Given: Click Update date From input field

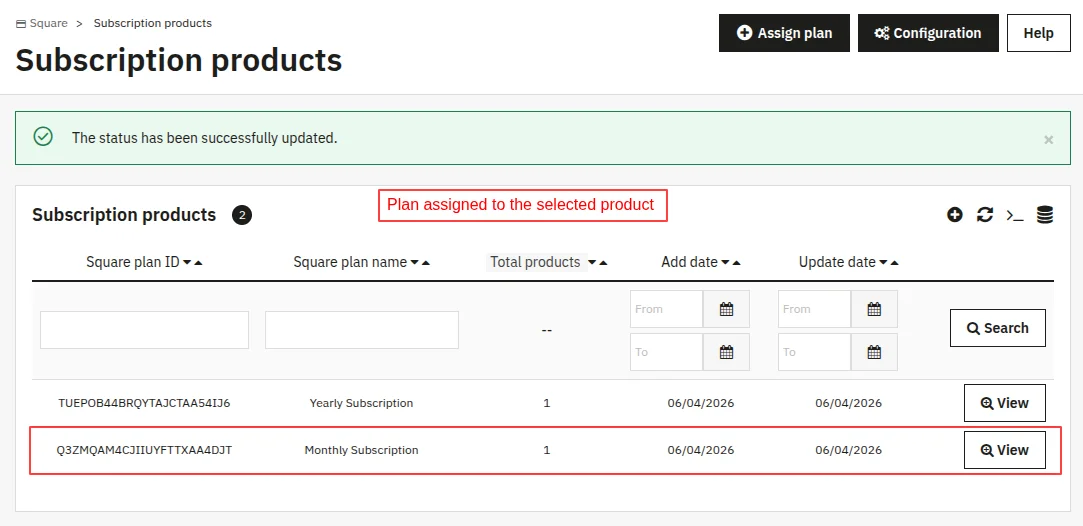Looking at the screenshot, I should (814, 309).
